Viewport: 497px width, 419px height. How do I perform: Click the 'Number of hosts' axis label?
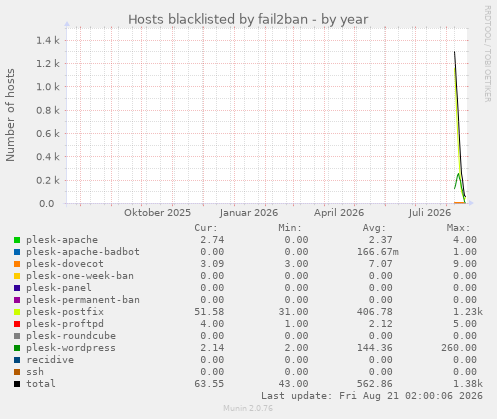10,115
